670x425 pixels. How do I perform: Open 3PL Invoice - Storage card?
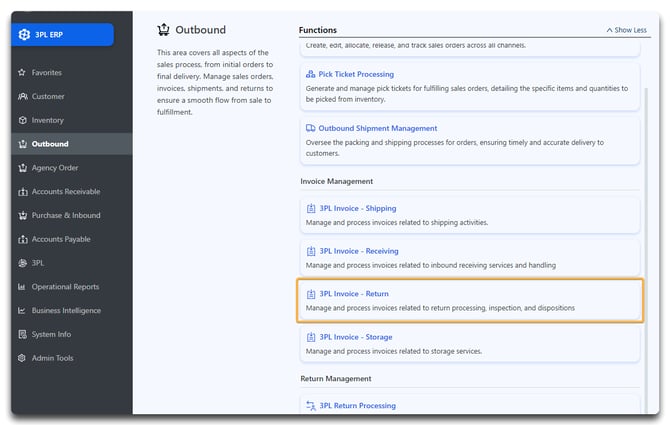click(x=355, y=337)
